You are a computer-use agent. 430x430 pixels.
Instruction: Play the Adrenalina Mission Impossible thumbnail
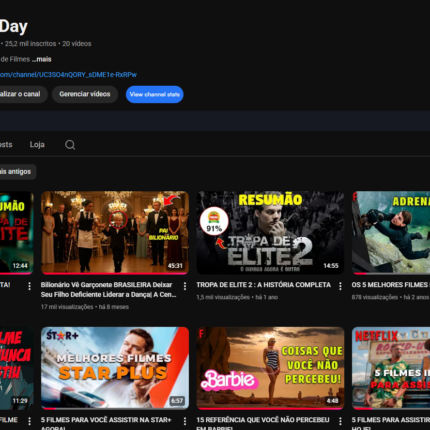coord(391,233)
